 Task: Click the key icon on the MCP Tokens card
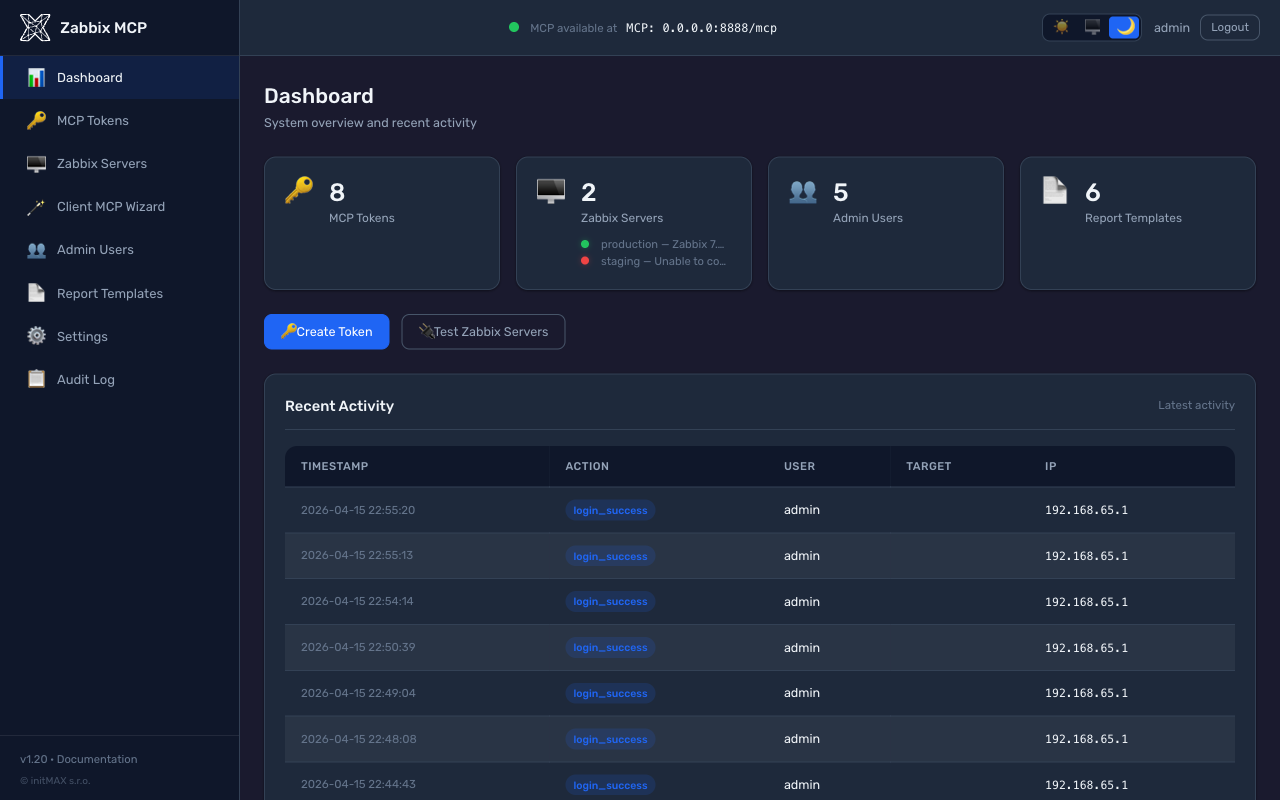click(x=299, y=190)
